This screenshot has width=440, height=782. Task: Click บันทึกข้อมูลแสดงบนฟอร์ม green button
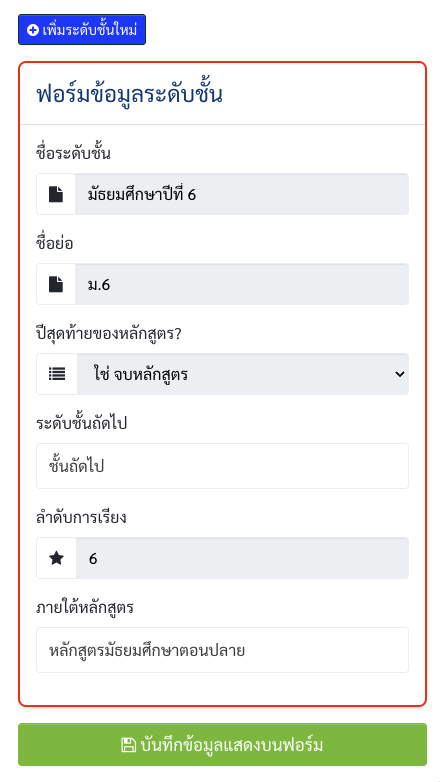coord(222,745)
